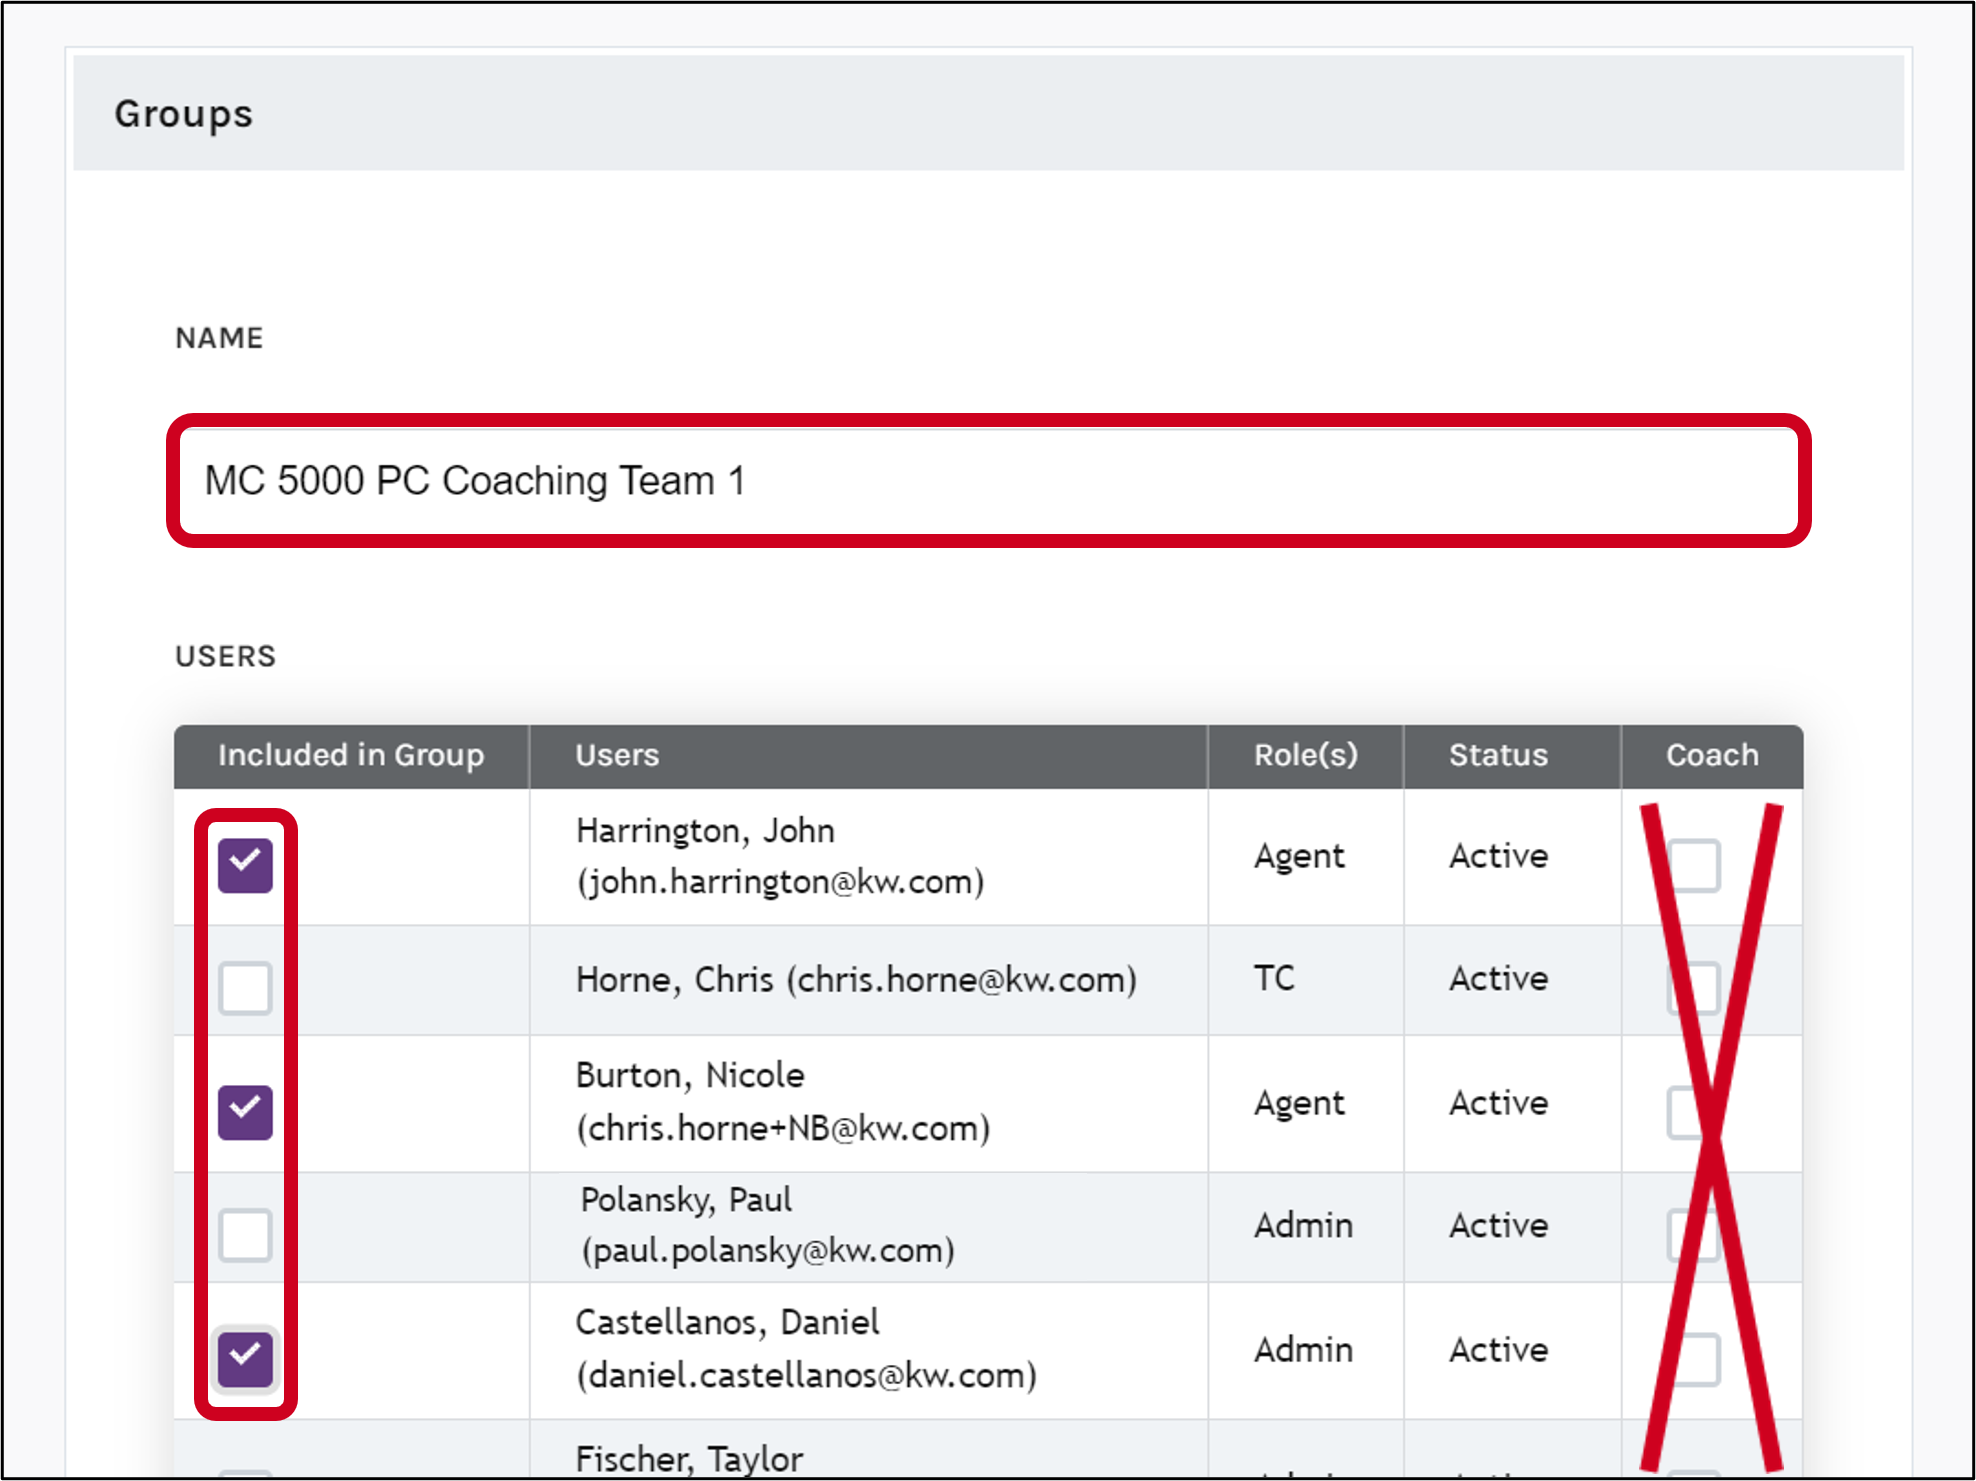
Task: Check Coach box for Polansky, Paul
Action: coord(1694,1235)
